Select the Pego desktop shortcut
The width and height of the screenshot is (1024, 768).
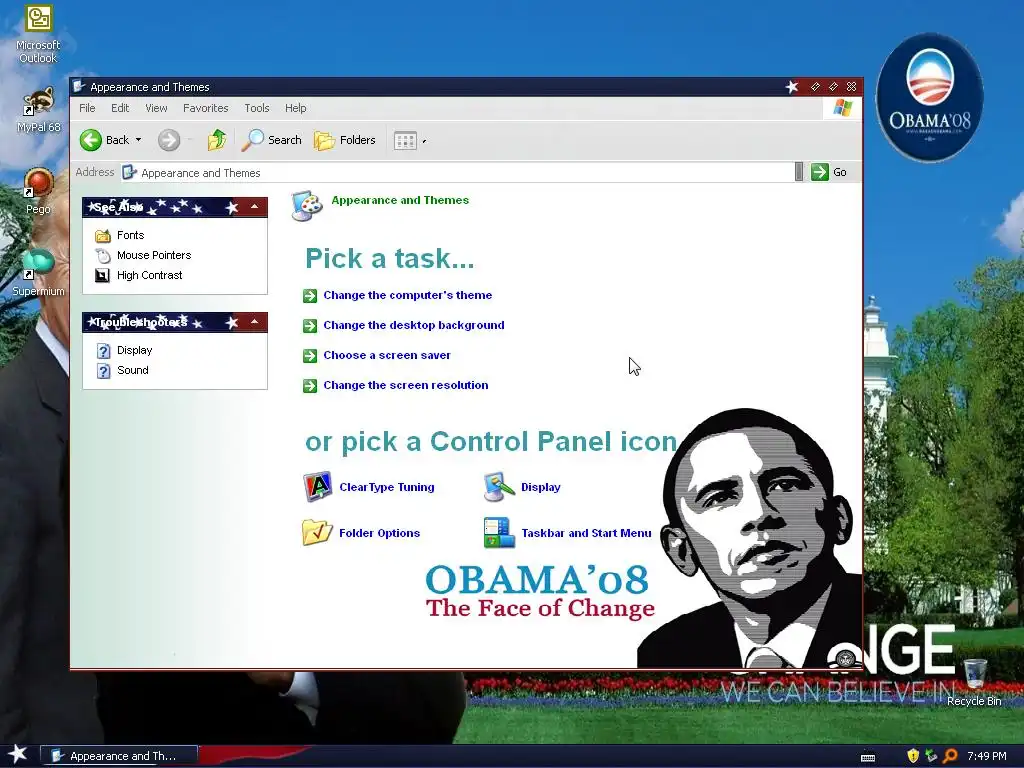[x=38, y=191]
